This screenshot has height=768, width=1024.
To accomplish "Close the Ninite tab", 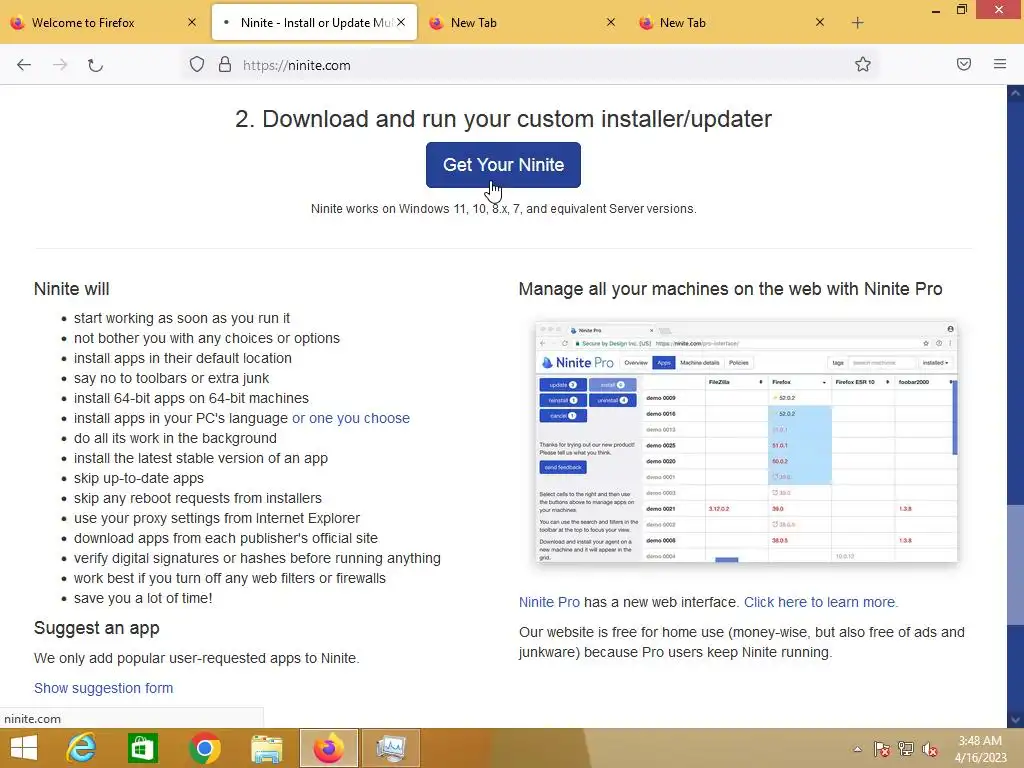I will point(401,22).
